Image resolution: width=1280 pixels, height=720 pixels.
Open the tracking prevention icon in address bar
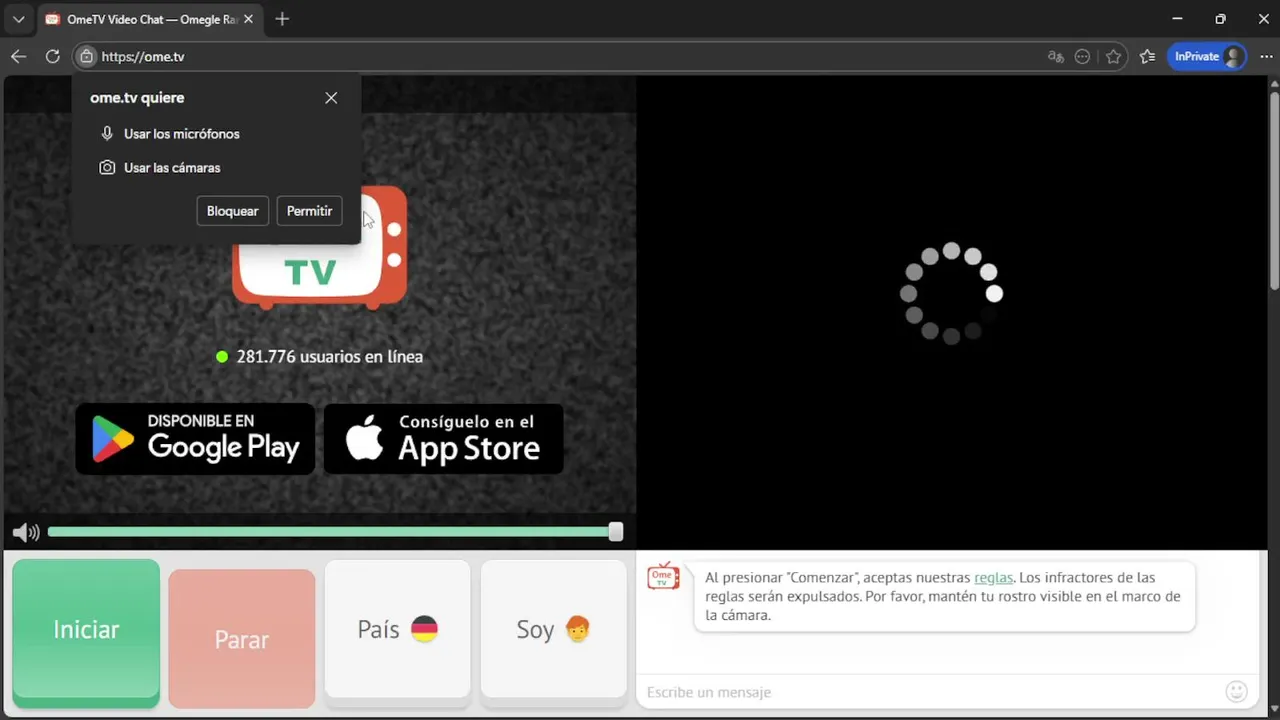pos(1082,57)
